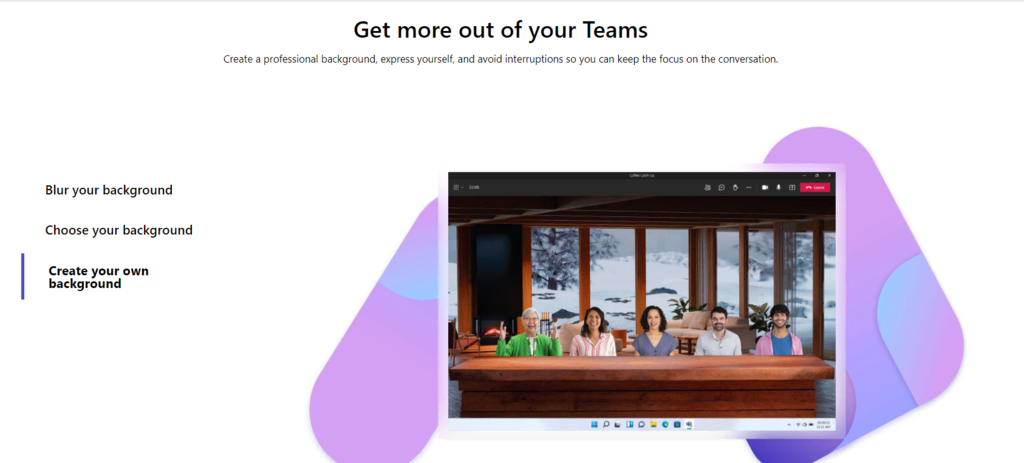Image resolution: width=1024 pixels, height=463 pixels.
Task: Click the Teams app icon in the taskbar
Action: 689,424
